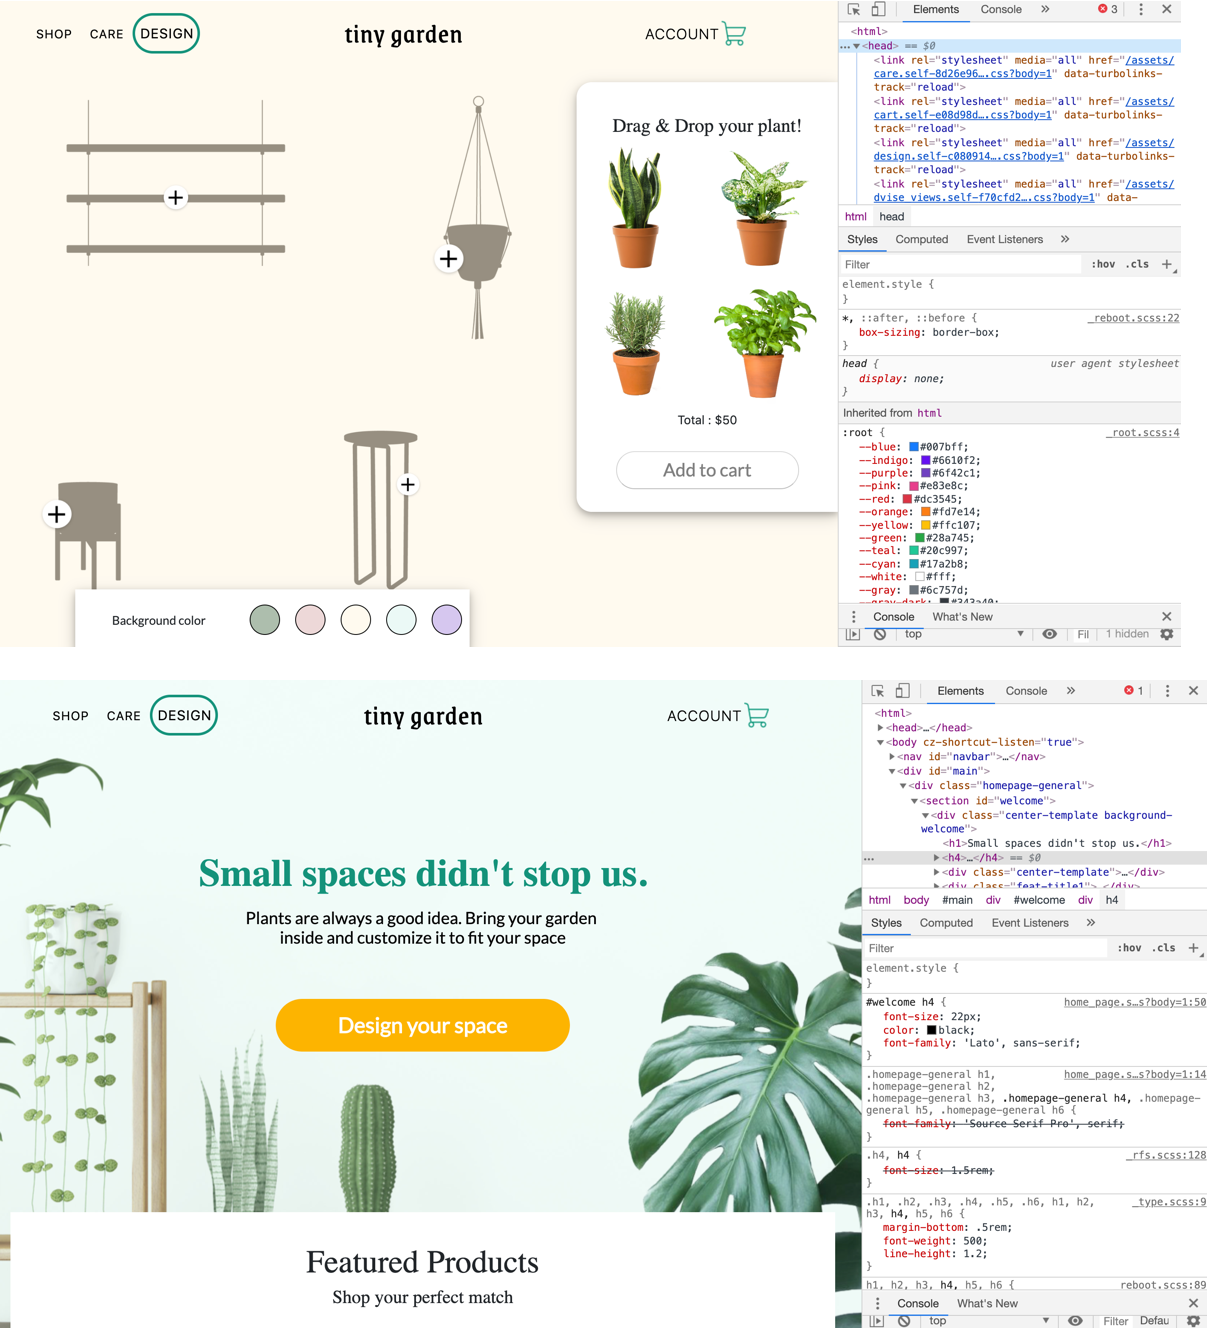Show console sidebar in design page drawer
The height and width of the screenshot is (1328, 1207).
[853, 634]
